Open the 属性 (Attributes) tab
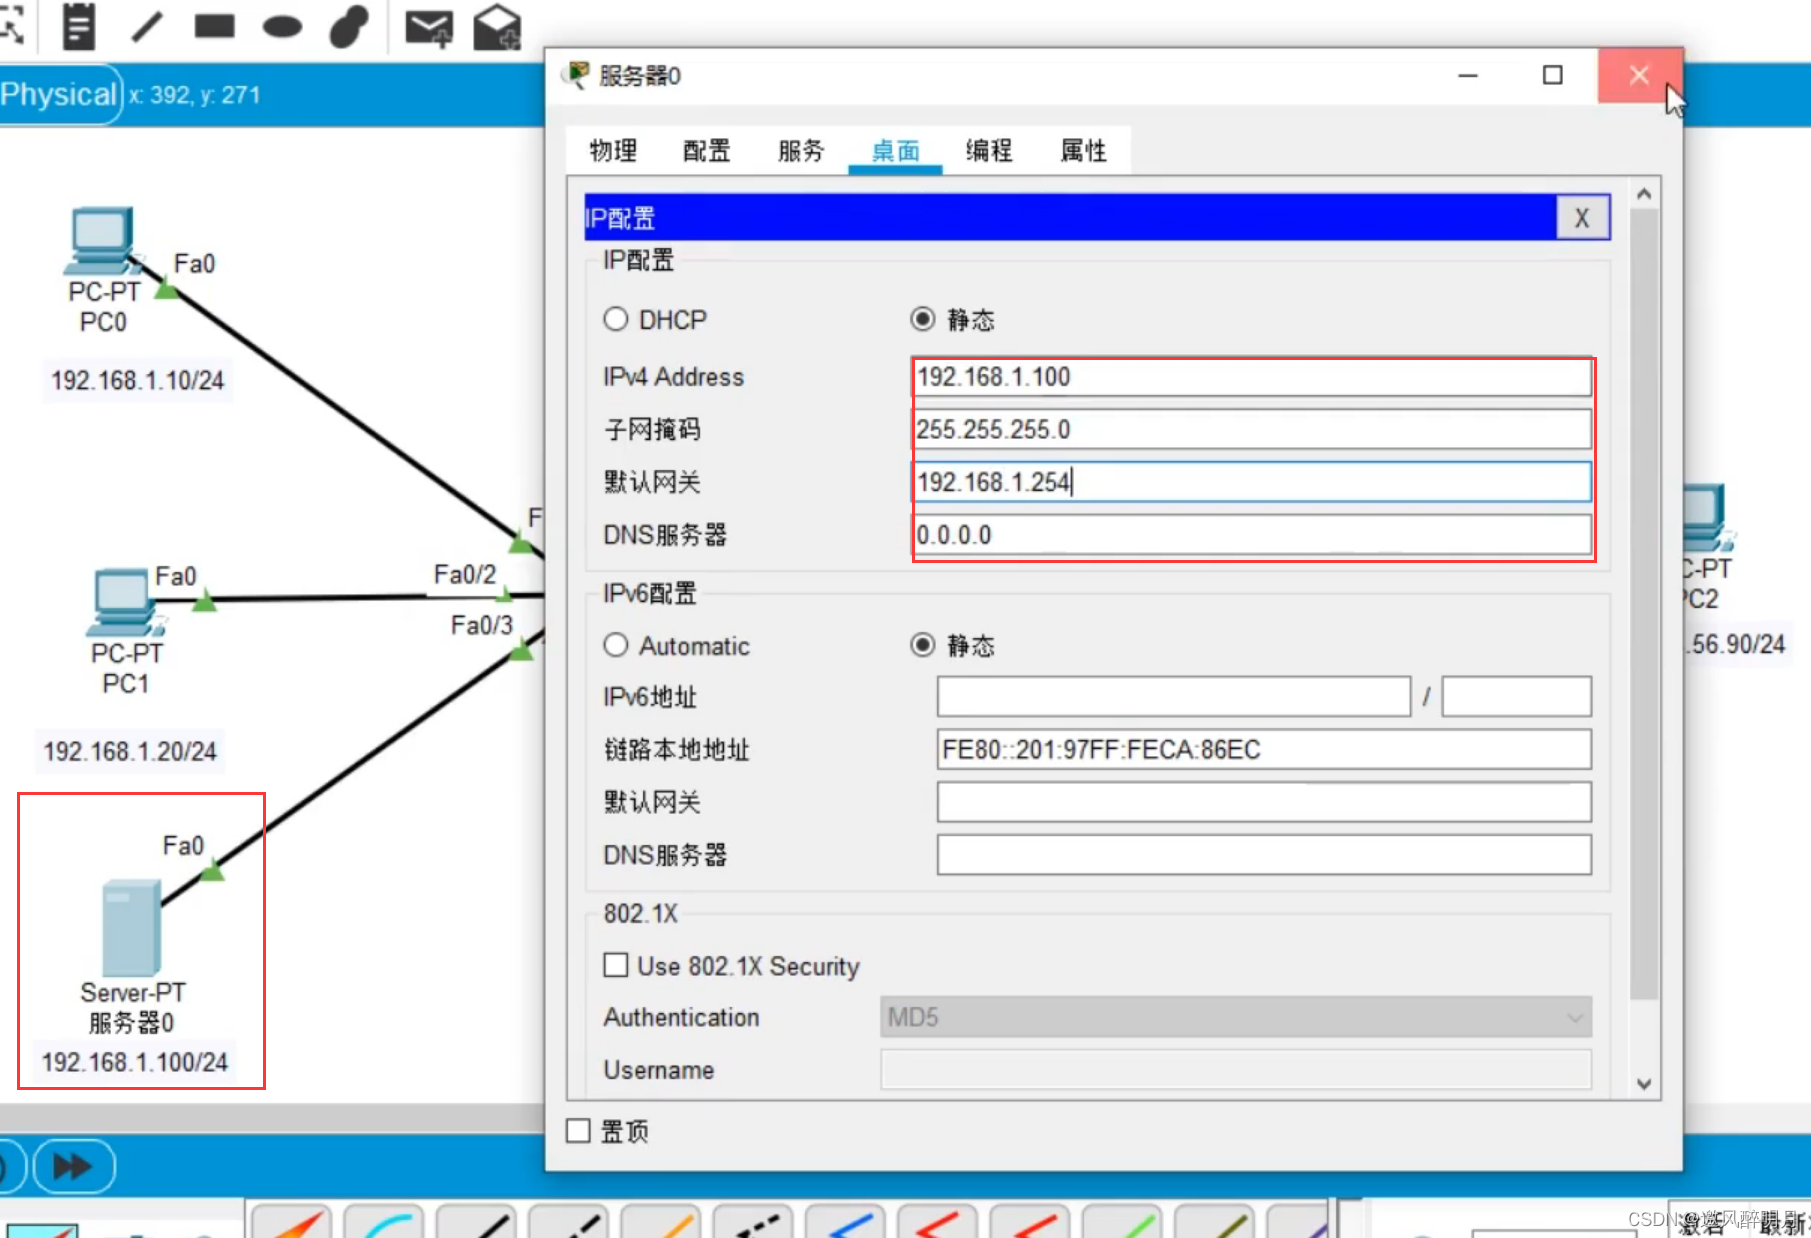 point(1084,151)
